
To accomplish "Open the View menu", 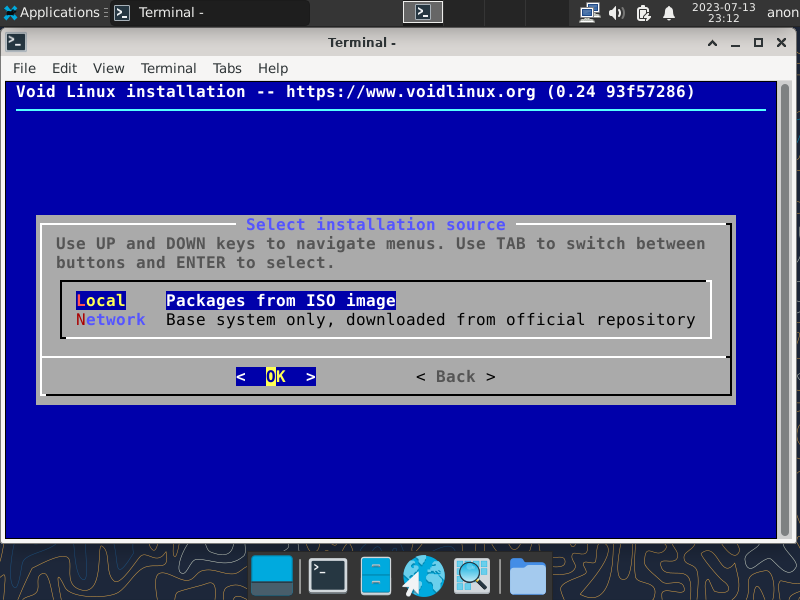I will pyautogui.click(x=108, y=68).
